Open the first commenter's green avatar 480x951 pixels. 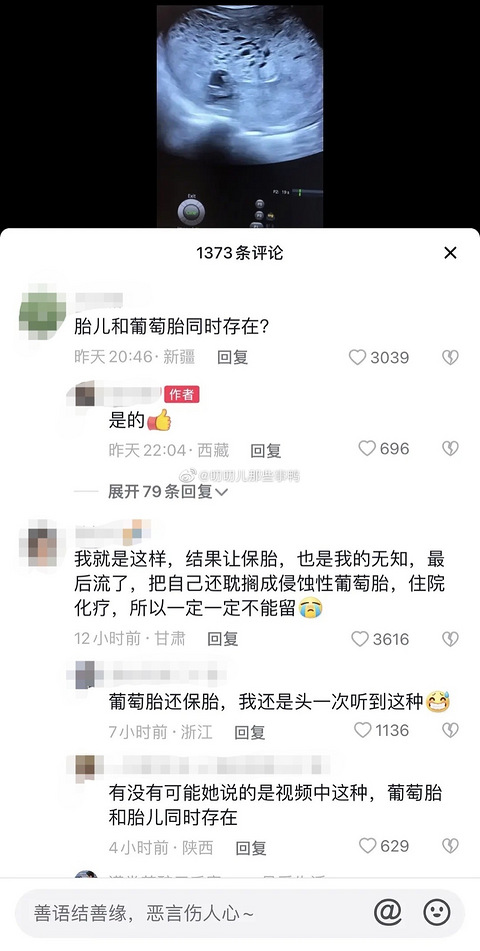coord(42,312)
